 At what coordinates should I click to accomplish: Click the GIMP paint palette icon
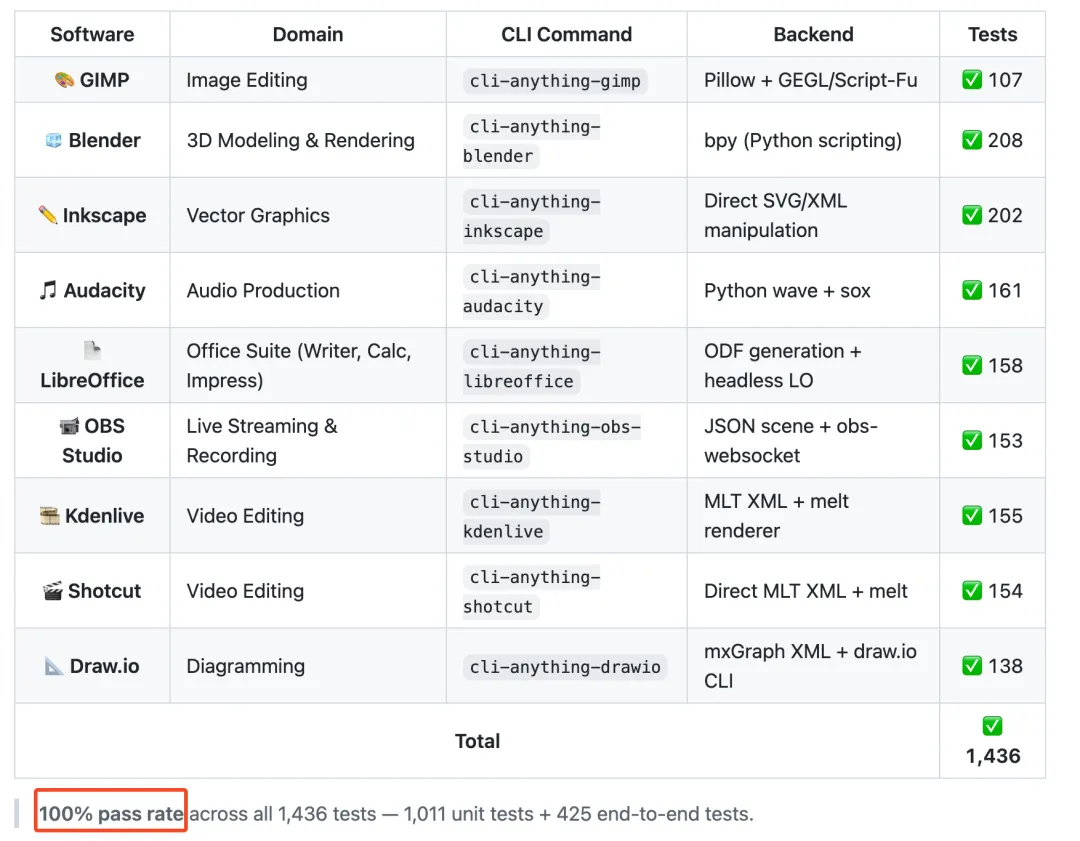pyautogui.click(x=64, y=80)
